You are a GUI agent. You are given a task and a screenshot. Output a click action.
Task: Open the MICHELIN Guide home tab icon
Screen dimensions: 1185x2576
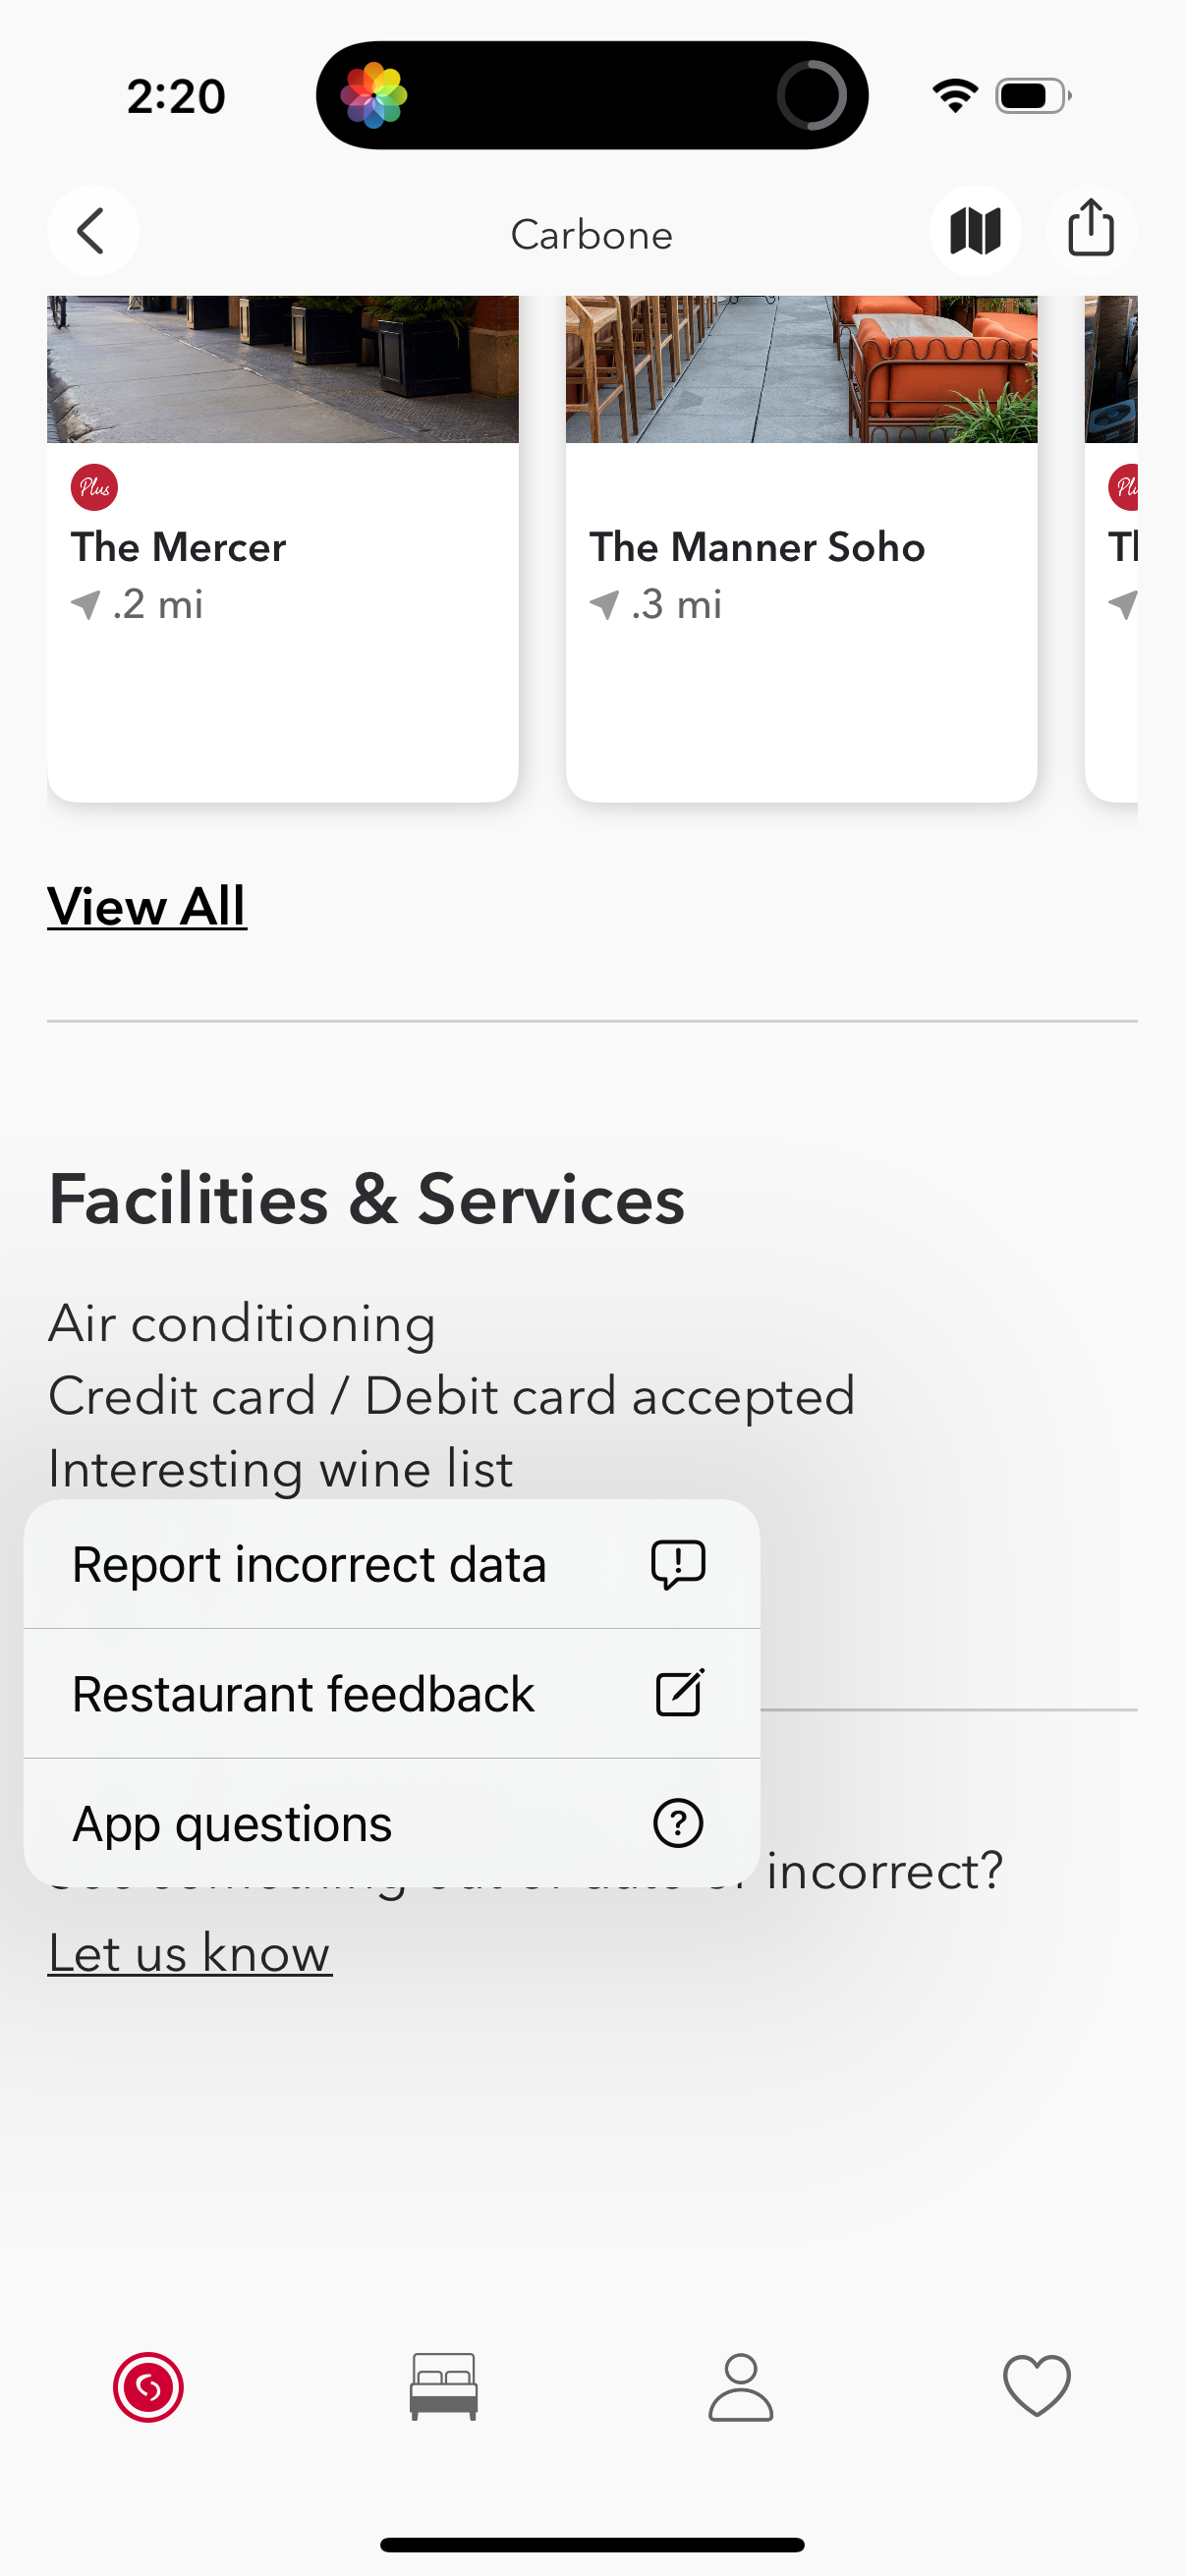[148, 2386]
